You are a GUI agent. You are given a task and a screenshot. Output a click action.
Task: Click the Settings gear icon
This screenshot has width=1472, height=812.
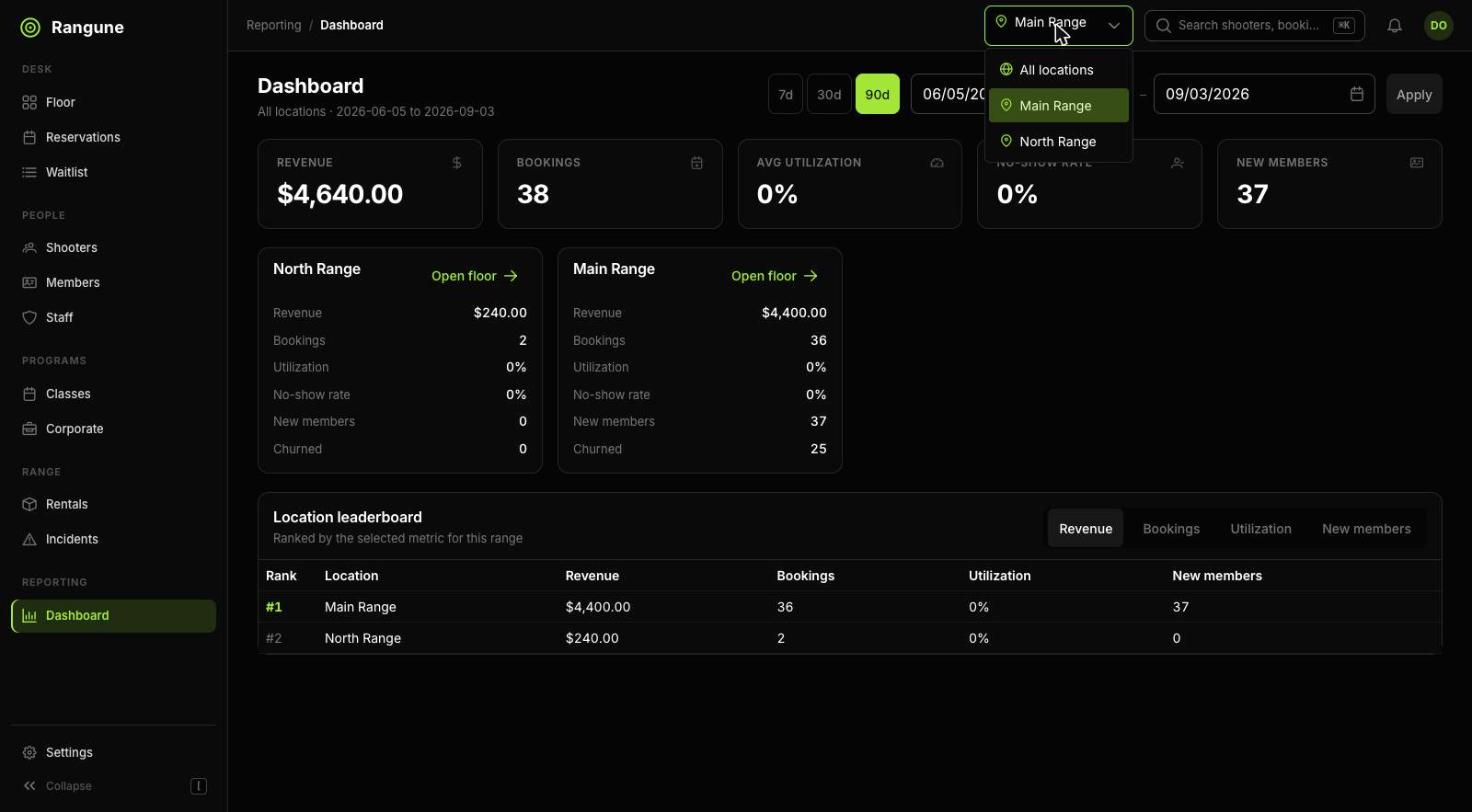30,752
